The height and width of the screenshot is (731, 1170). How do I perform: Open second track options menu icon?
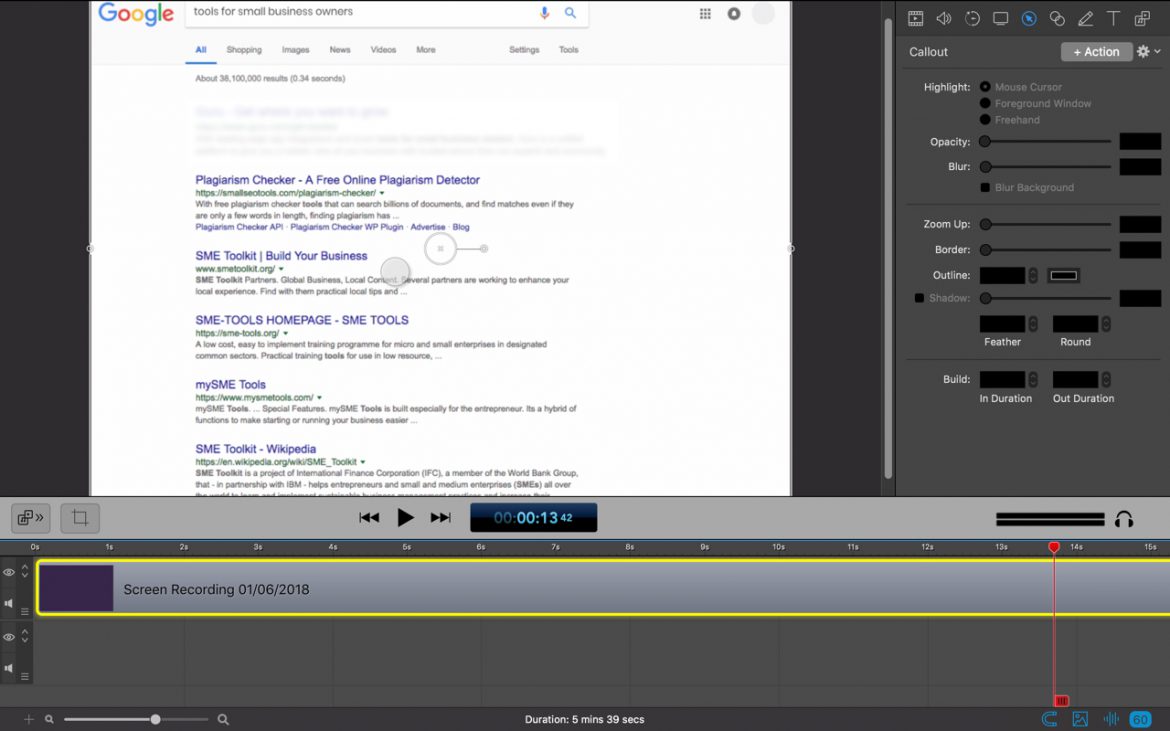click(x=25, y=677)
